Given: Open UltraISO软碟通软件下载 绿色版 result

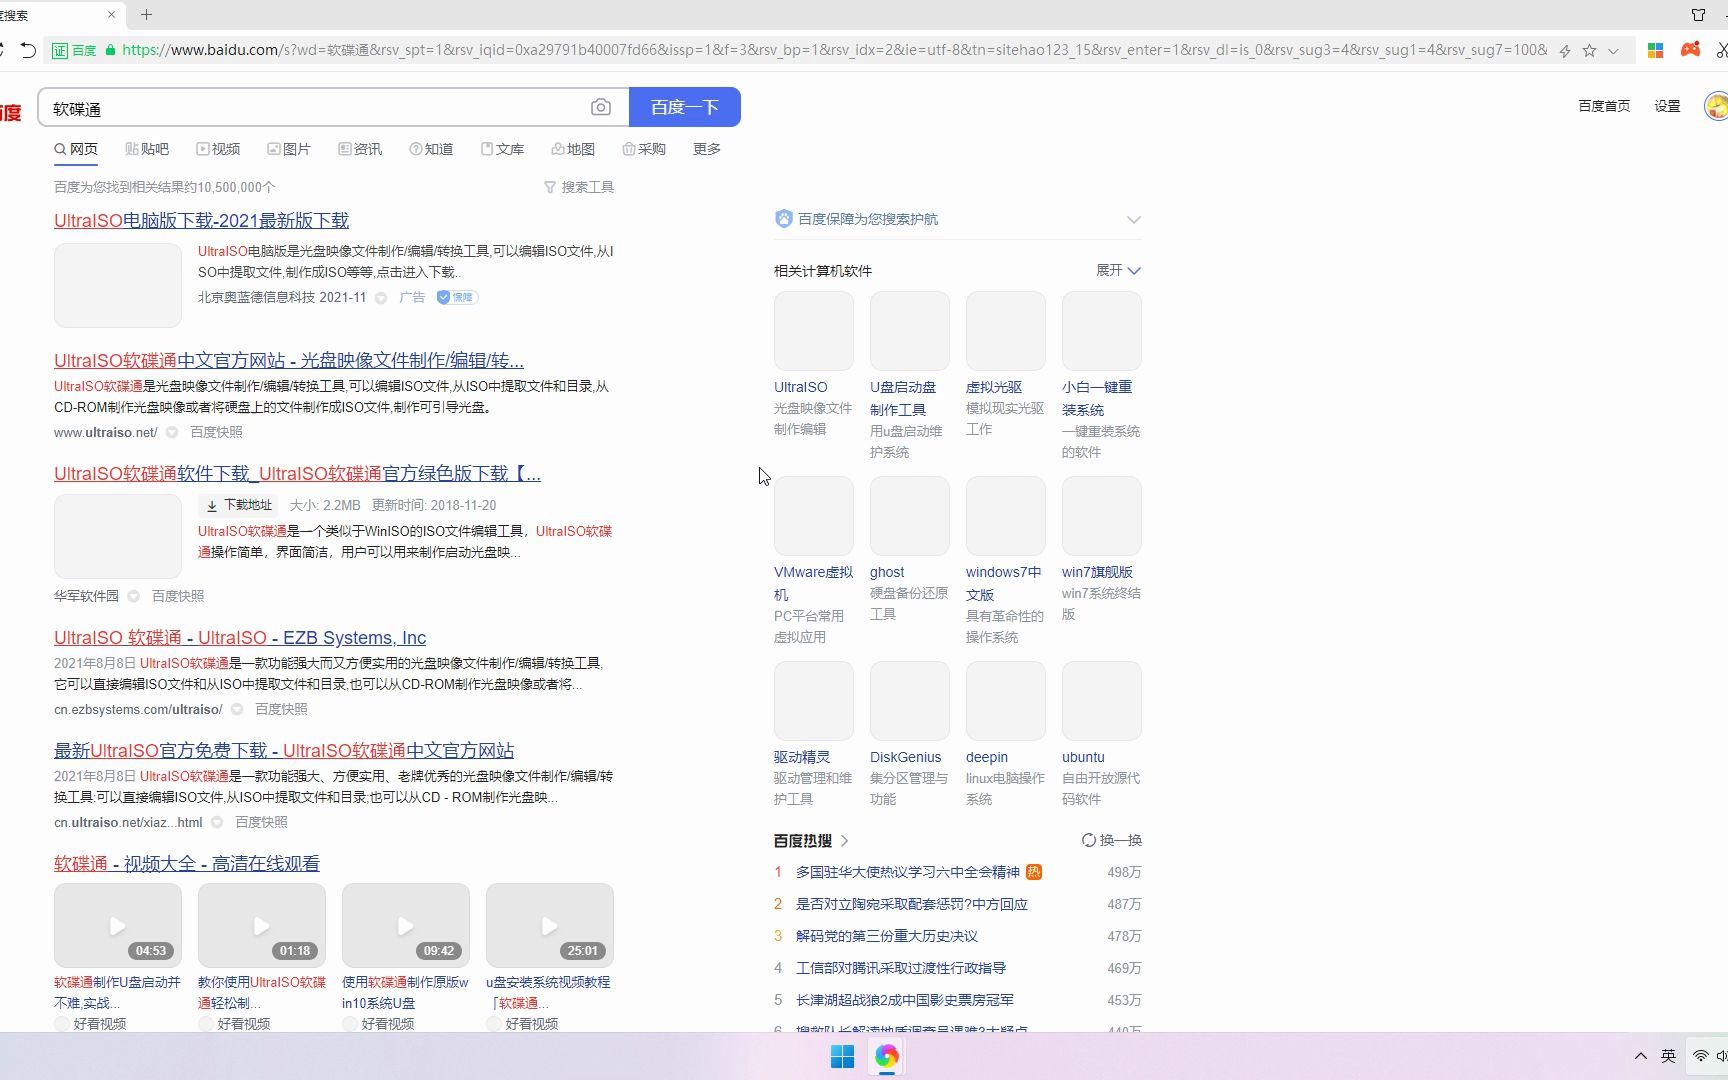Looking at the screenshot, I should [x=297, y=473].
